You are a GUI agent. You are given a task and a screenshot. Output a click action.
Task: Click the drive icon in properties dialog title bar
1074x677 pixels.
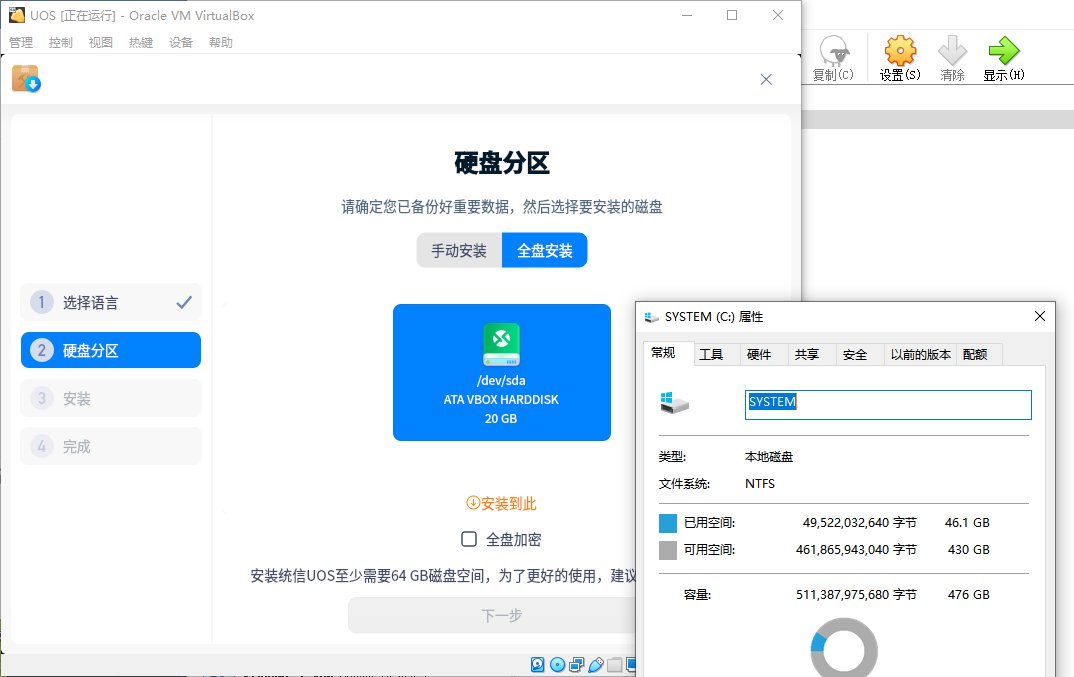tap(651, 317)
